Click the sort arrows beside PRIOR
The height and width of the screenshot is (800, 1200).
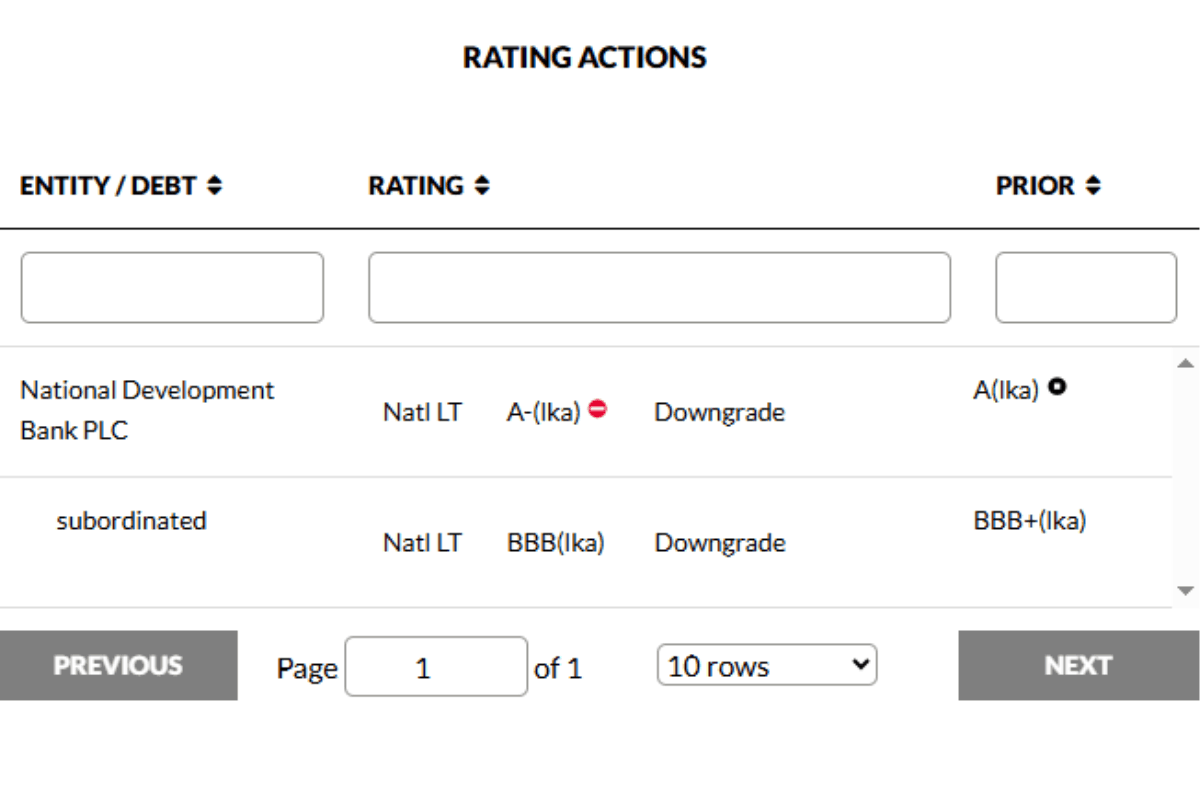[1093, 186]
